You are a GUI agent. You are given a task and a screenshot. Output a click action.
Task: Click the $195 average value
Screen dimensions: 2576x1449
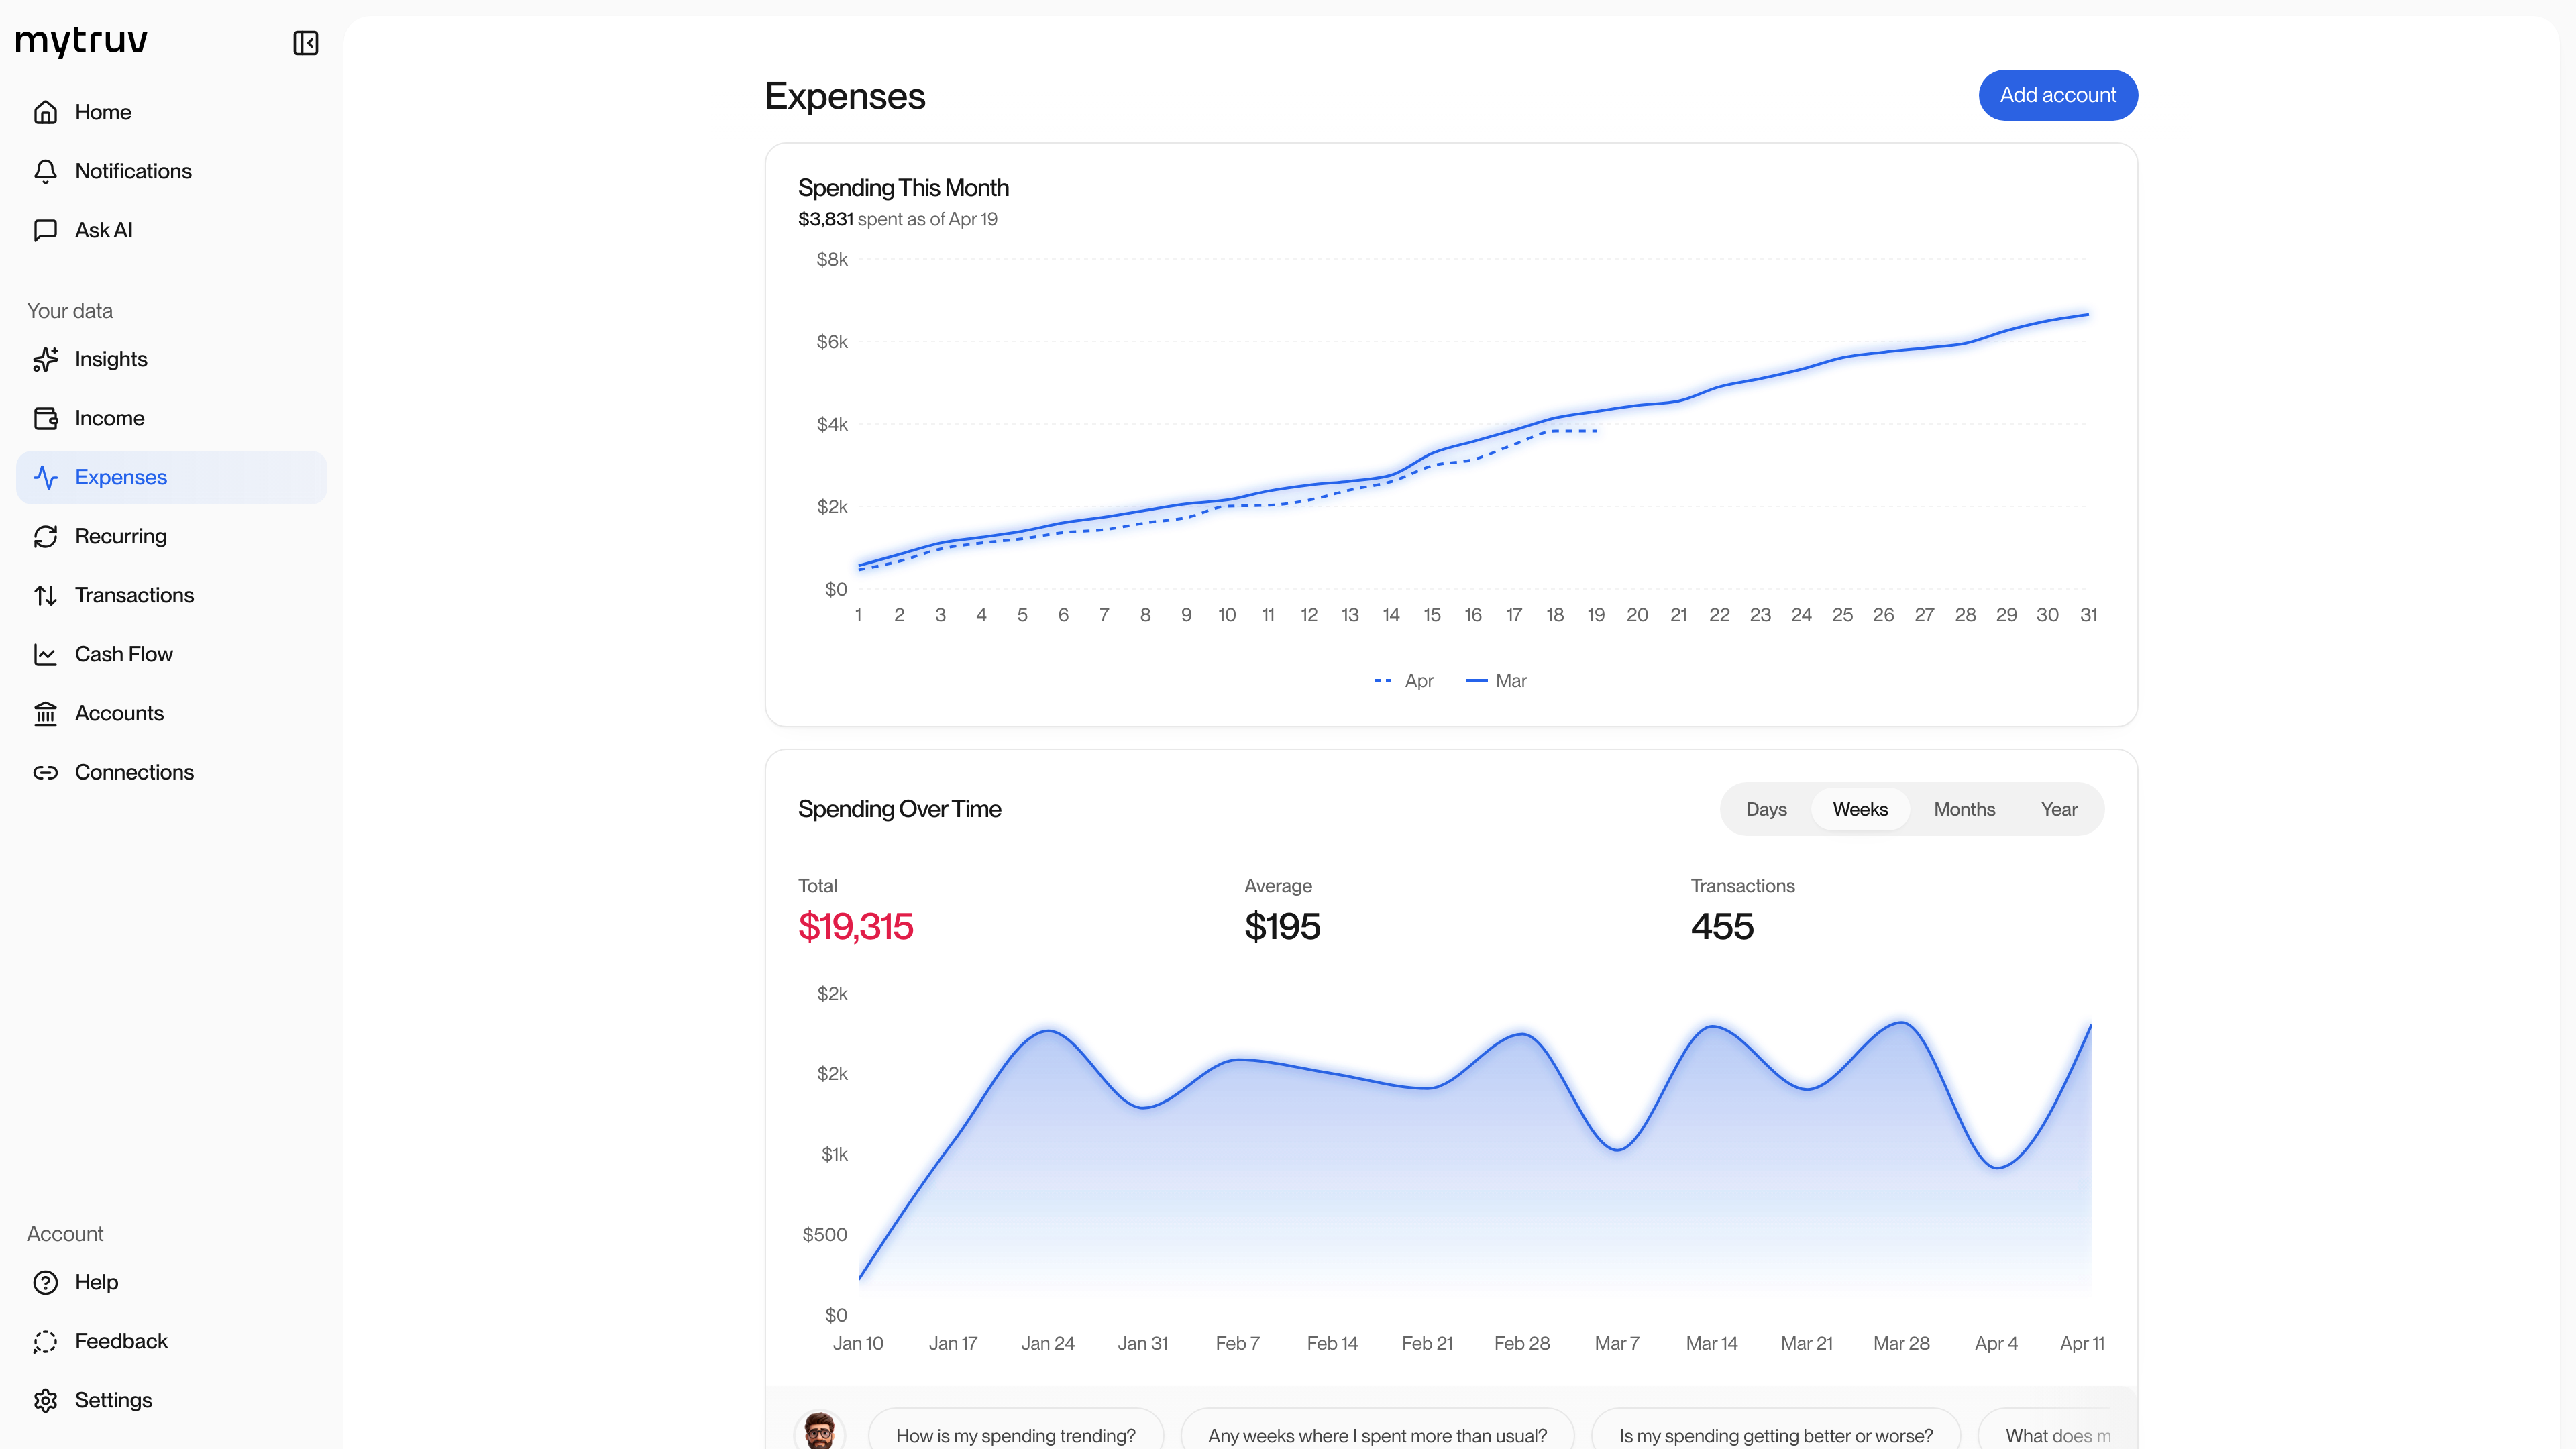(1282, 926)
